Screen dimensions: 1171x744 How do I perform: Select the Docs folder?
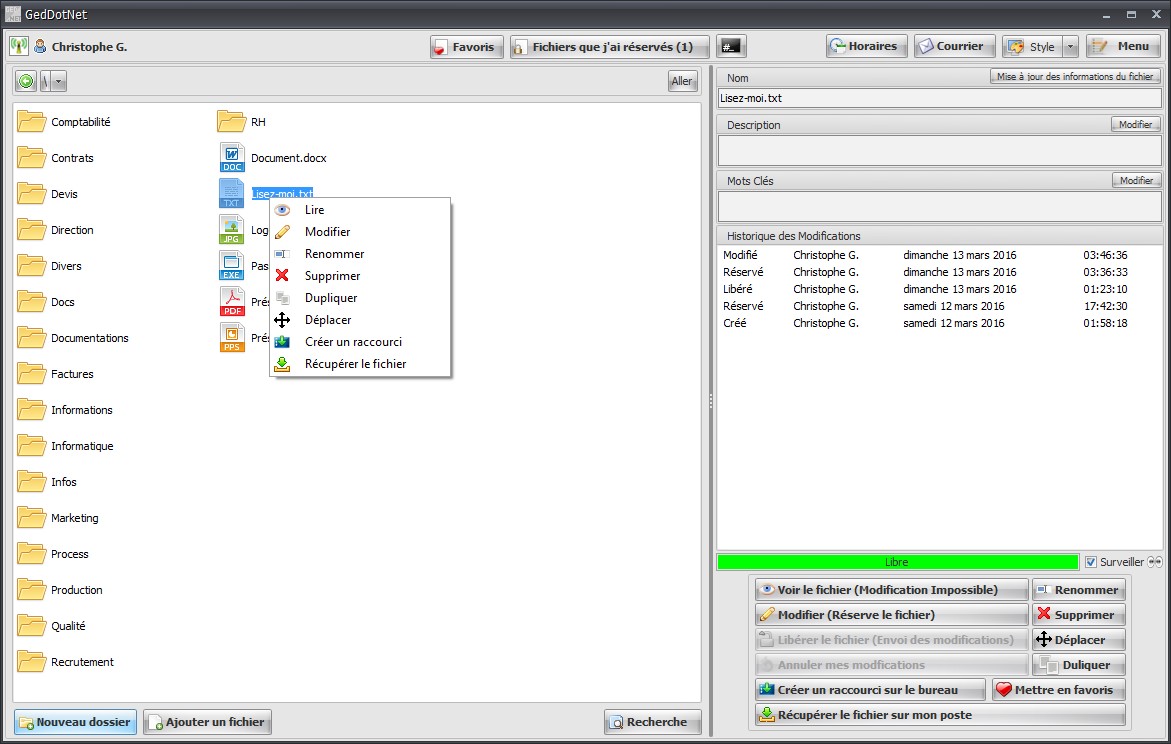[x=46, y=302]
